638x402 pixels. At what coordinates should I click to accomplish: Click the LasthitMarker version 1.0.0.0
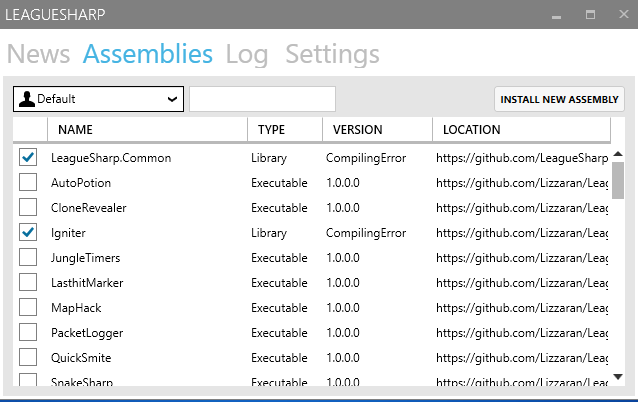point(343,283)
